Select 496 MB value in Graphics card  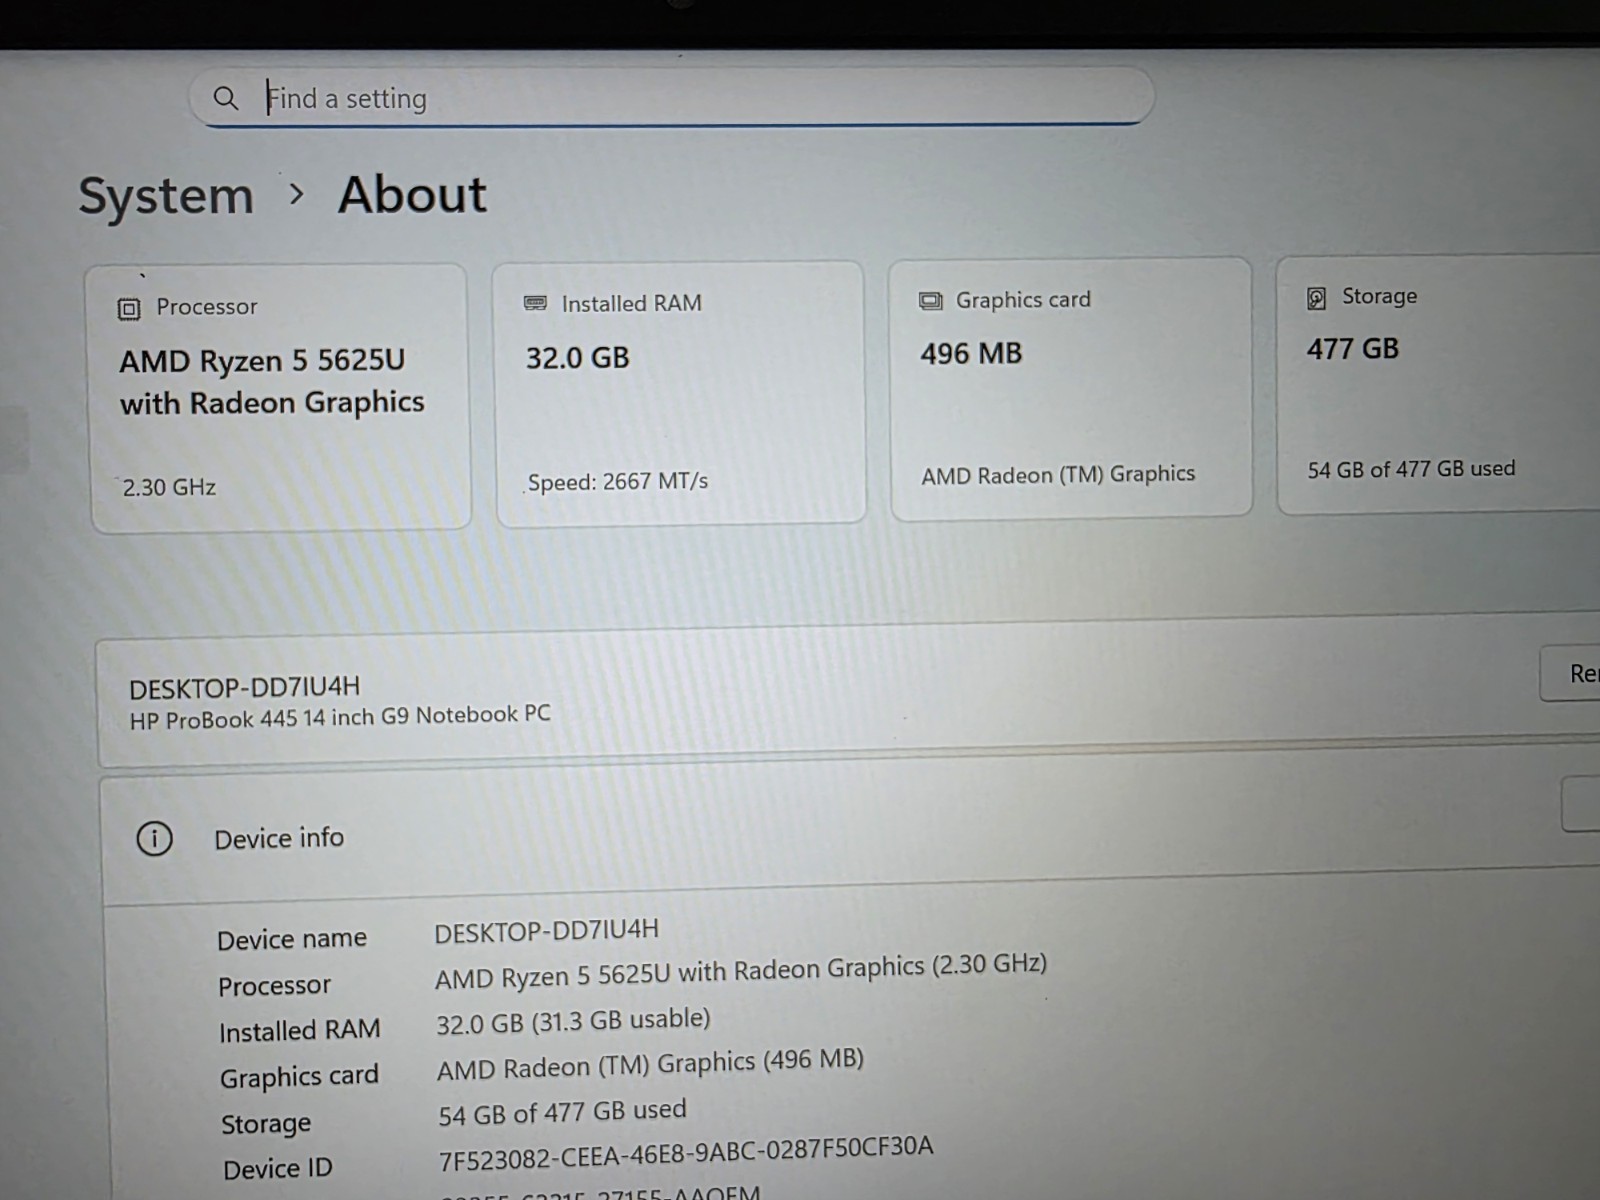[x=971, y=354]
